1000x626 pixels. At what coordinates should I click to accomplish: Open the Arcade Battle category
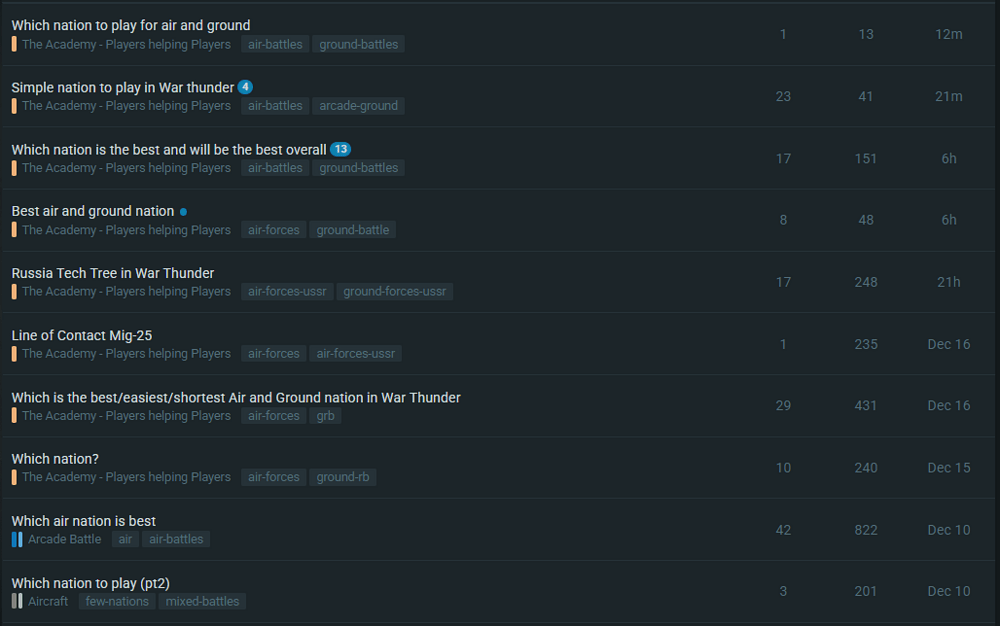(x=64, y=539)
